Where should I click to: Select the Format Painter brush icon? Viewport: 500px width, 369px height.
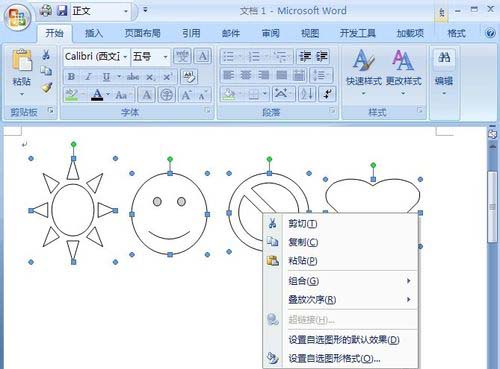pos(46,88)
